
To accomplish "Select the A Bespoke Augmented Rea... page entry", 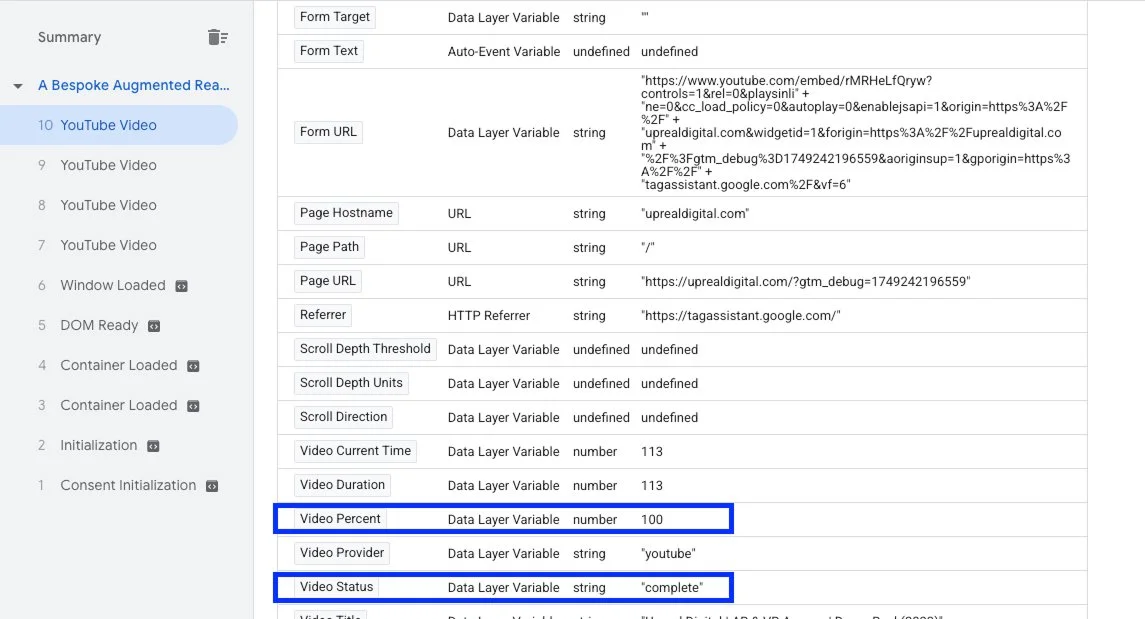I will pyautogui.click(x=134, y=85).
